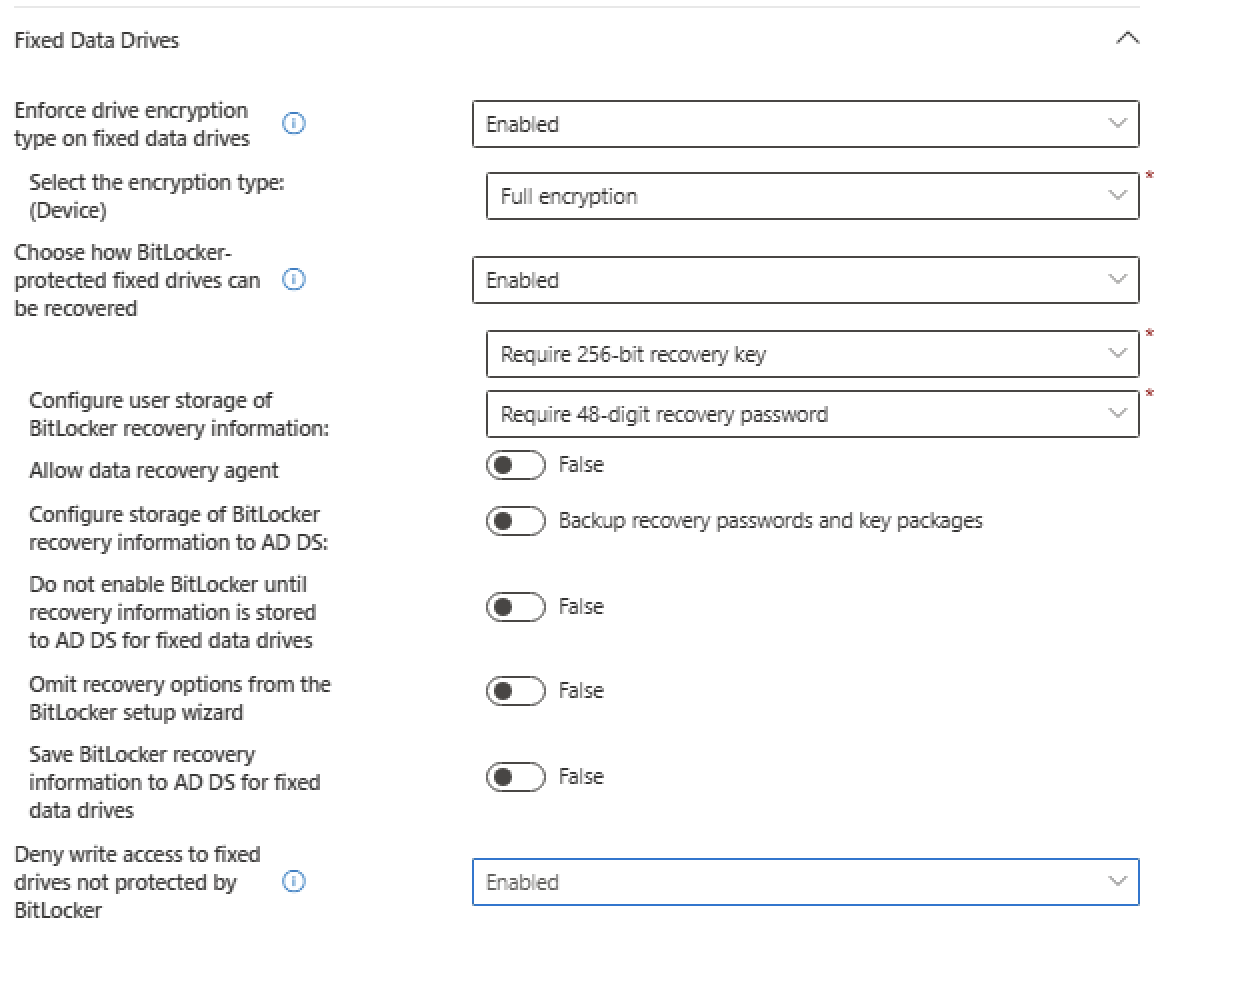Click the chevron on Require 256-bit recovery key
This screenshot has height=992, width=1244.
coord(1118,353)
